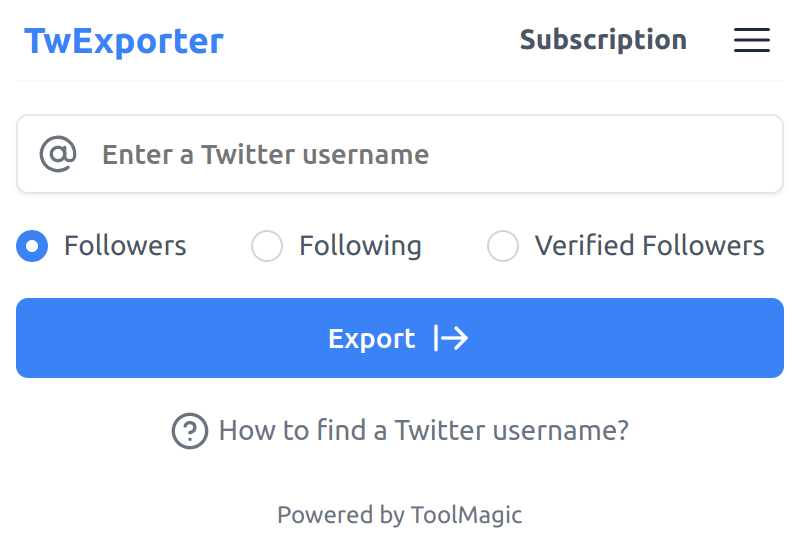
Task: Click the 'Verified Followers' label text
Action: (x=649, y=246)
